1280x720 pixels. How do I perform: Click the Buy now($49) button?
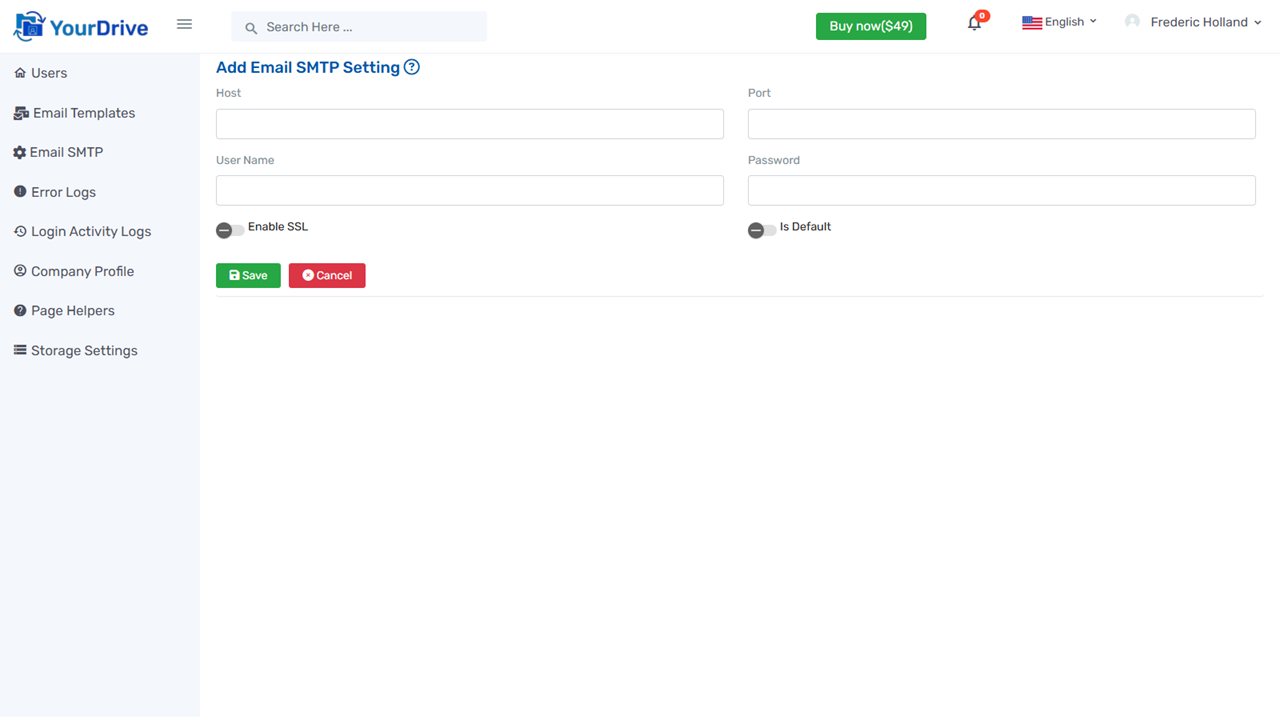tap(870, 26)
